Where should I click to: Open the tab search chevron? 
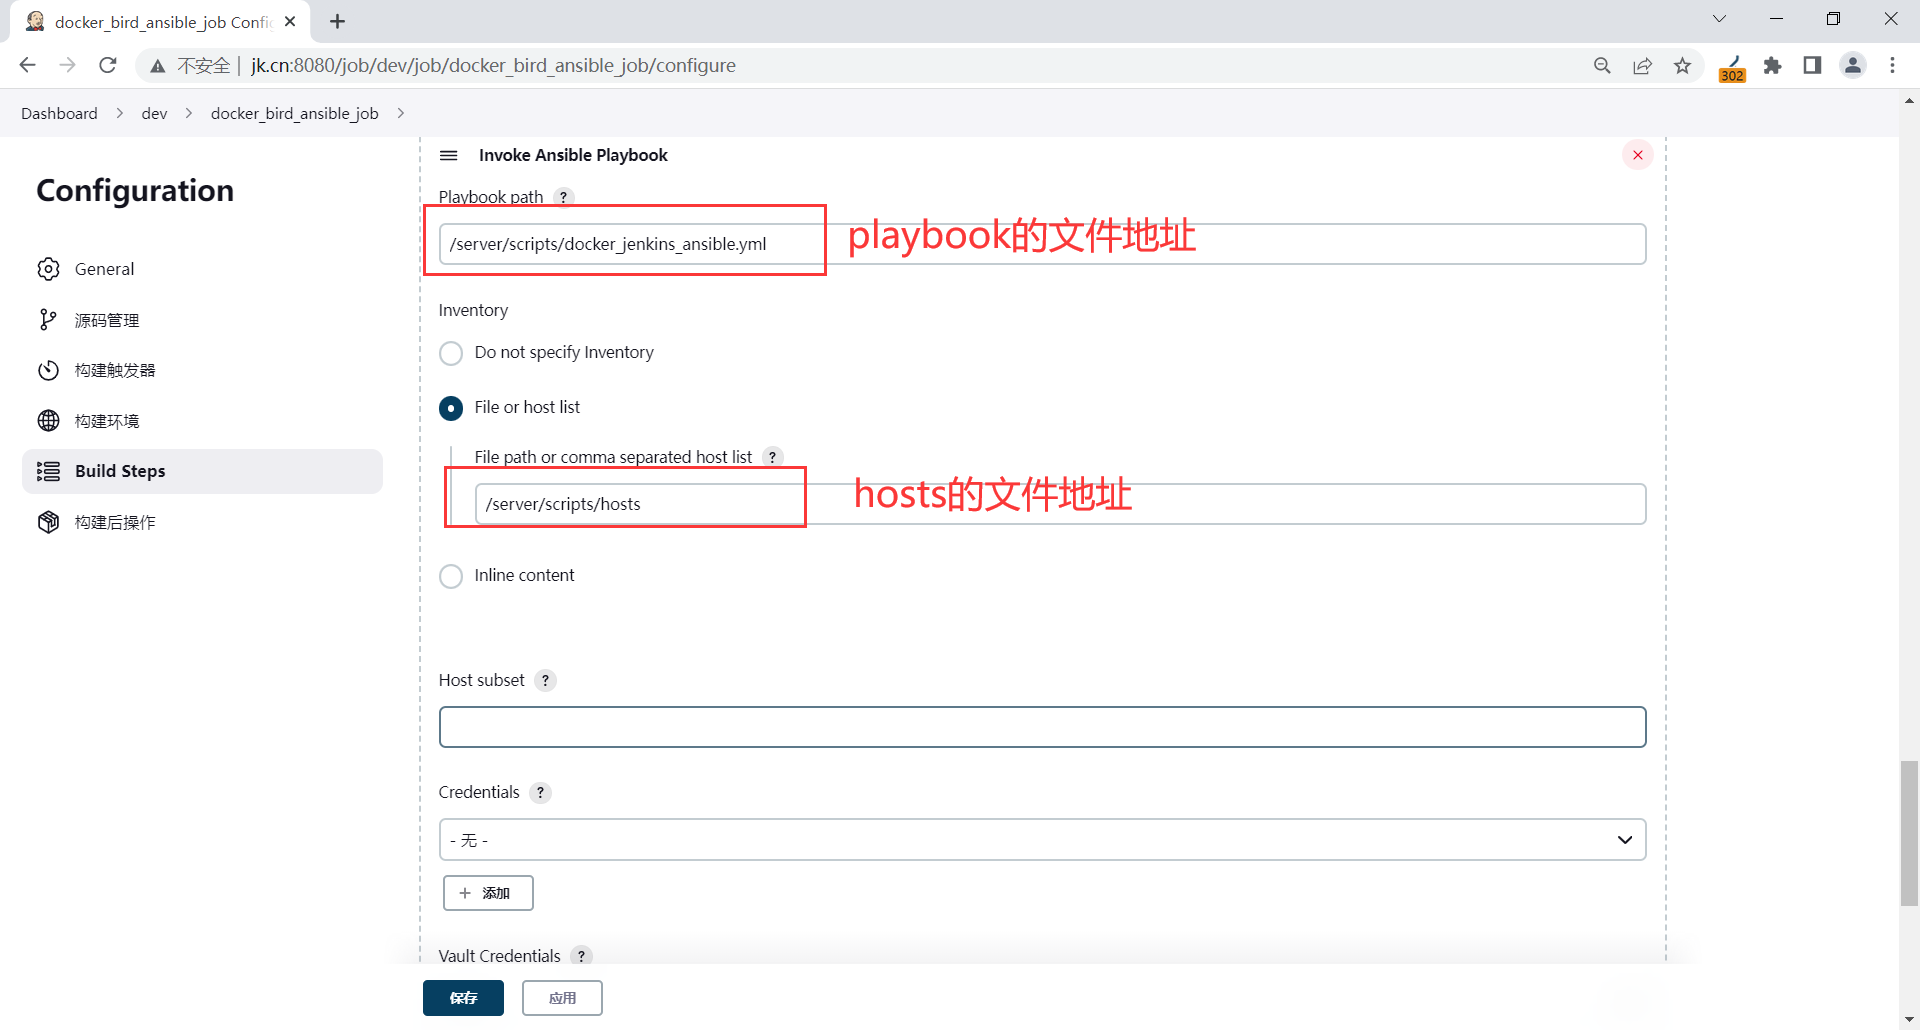click(x=1719, y=19)
